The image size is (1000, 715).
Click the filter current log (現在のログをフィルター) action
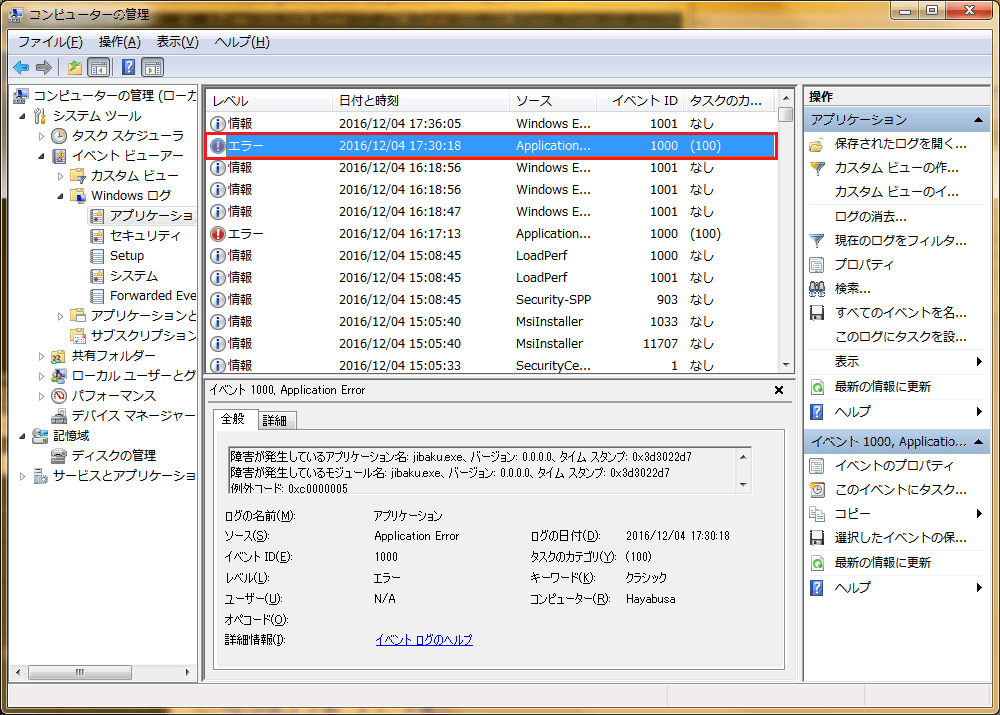pyautogui.click(x=900, y=240)
